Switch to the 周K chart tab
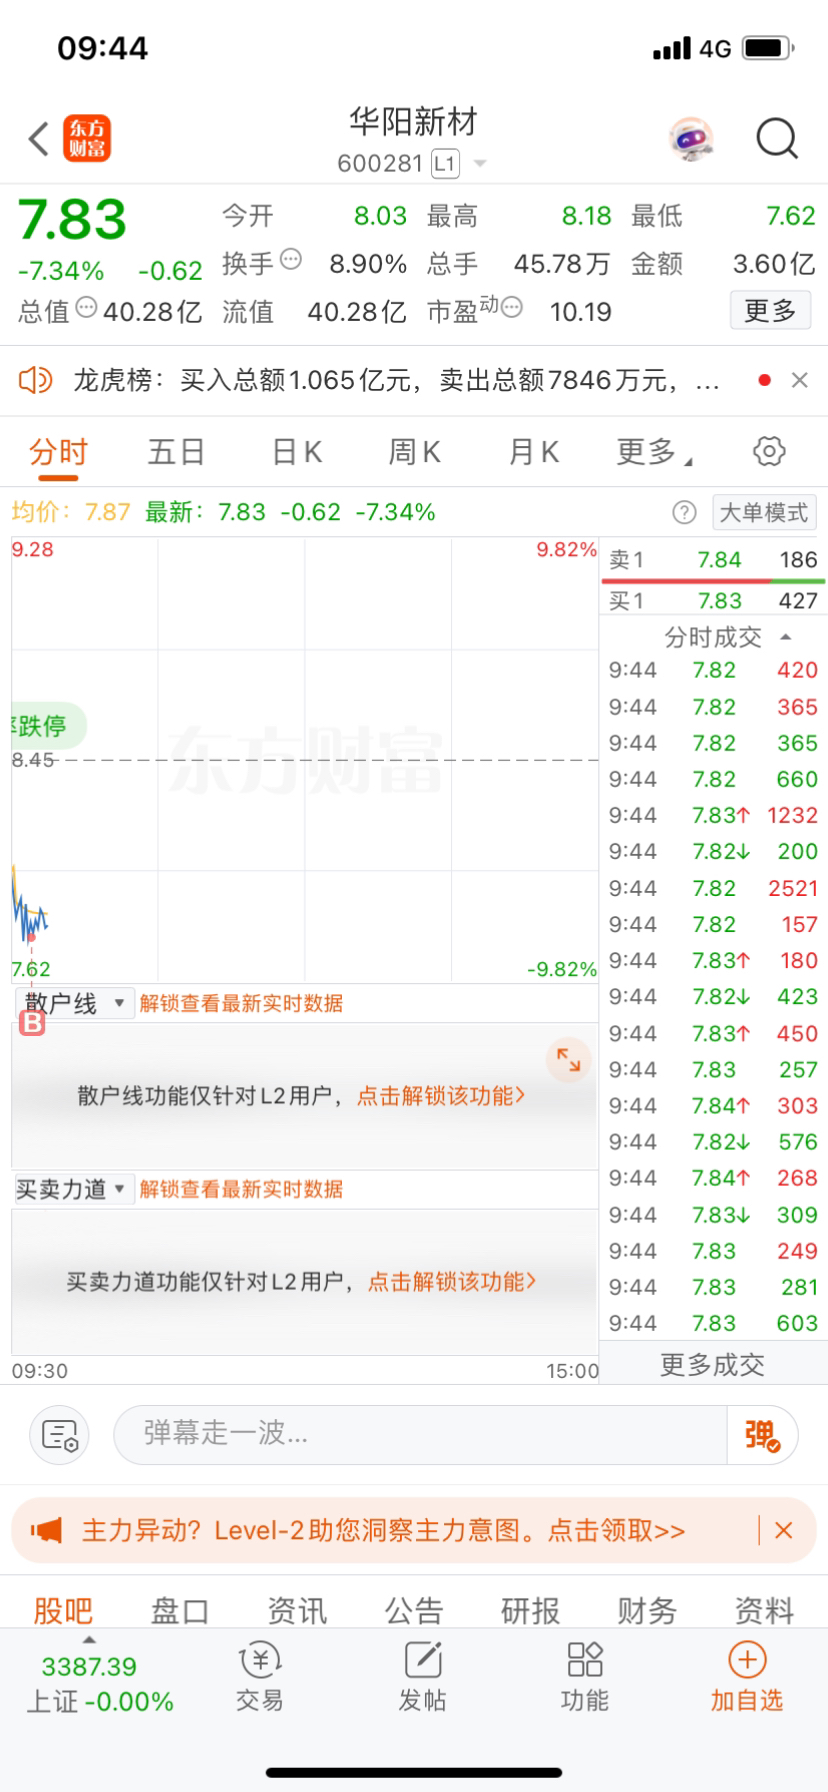This screenshot has width=828, height=1792. coord(414,452)
